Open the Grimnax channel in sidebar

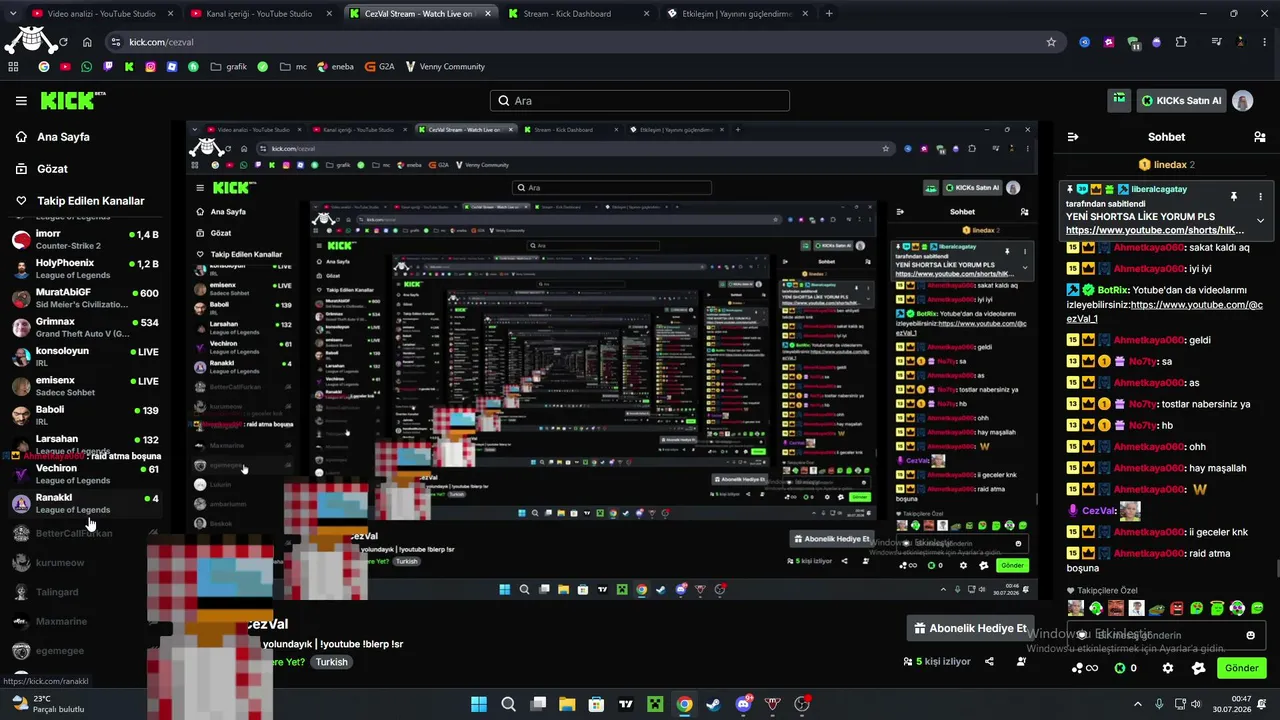(85, 327)
